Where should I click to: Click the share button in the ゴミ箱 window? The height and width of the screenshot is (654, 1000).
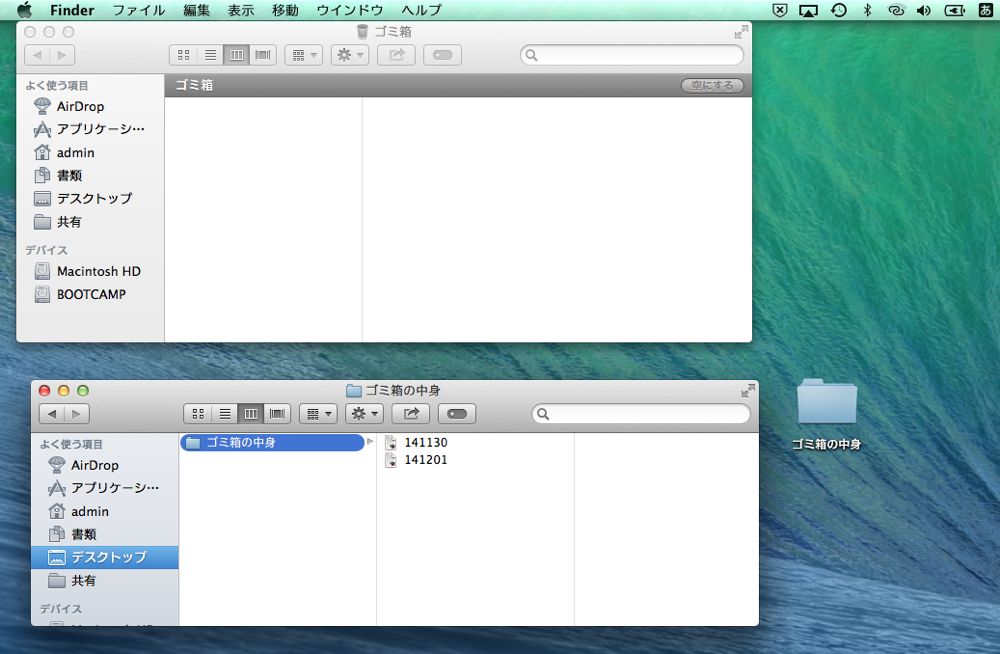[396, 55]
